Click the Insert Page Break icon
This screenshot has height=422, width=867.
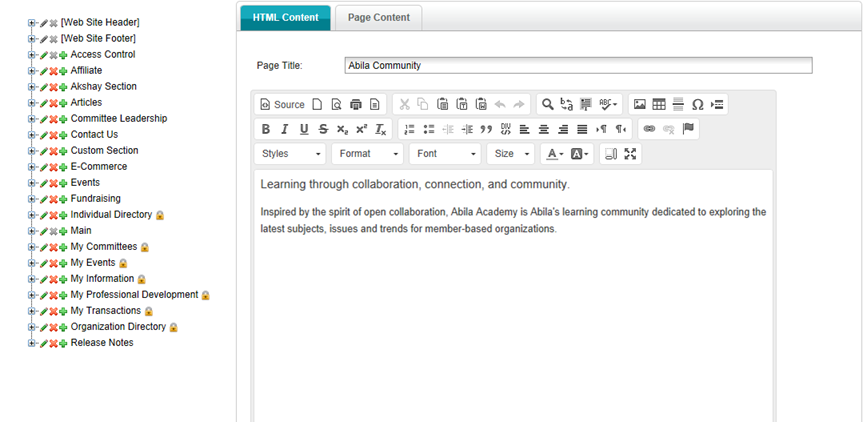[717, 104]
